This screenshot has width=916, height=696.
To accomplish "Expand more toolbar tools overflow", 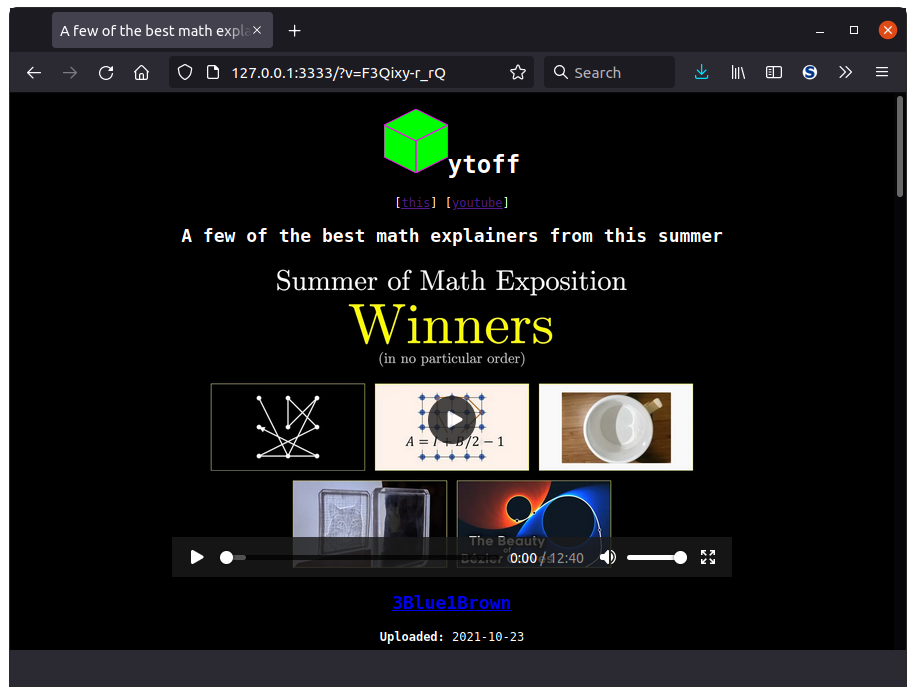I will 845,72.
